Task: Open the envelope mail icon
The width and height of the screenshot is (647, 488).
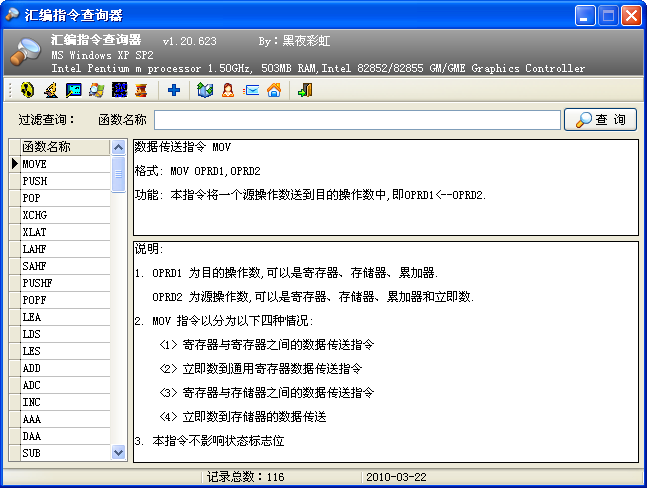Action: (251, 91)
